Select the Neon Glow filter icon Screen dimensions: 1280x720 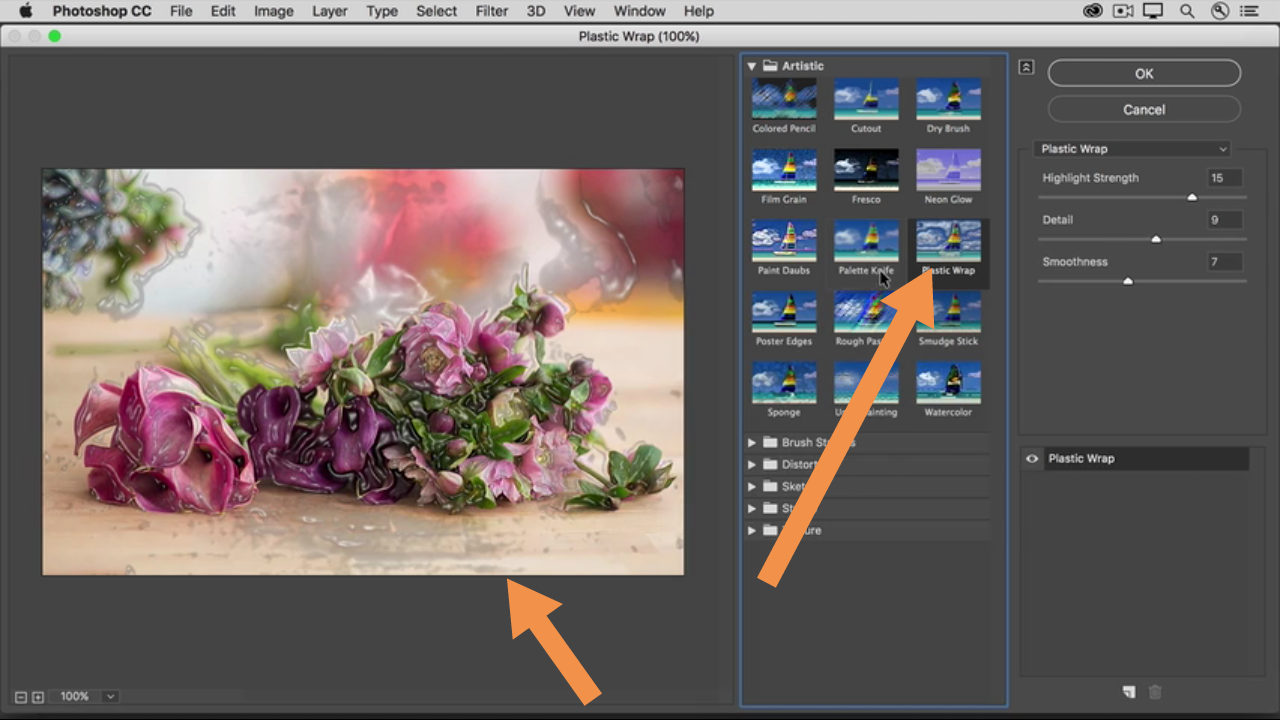(x=948, y=171)
